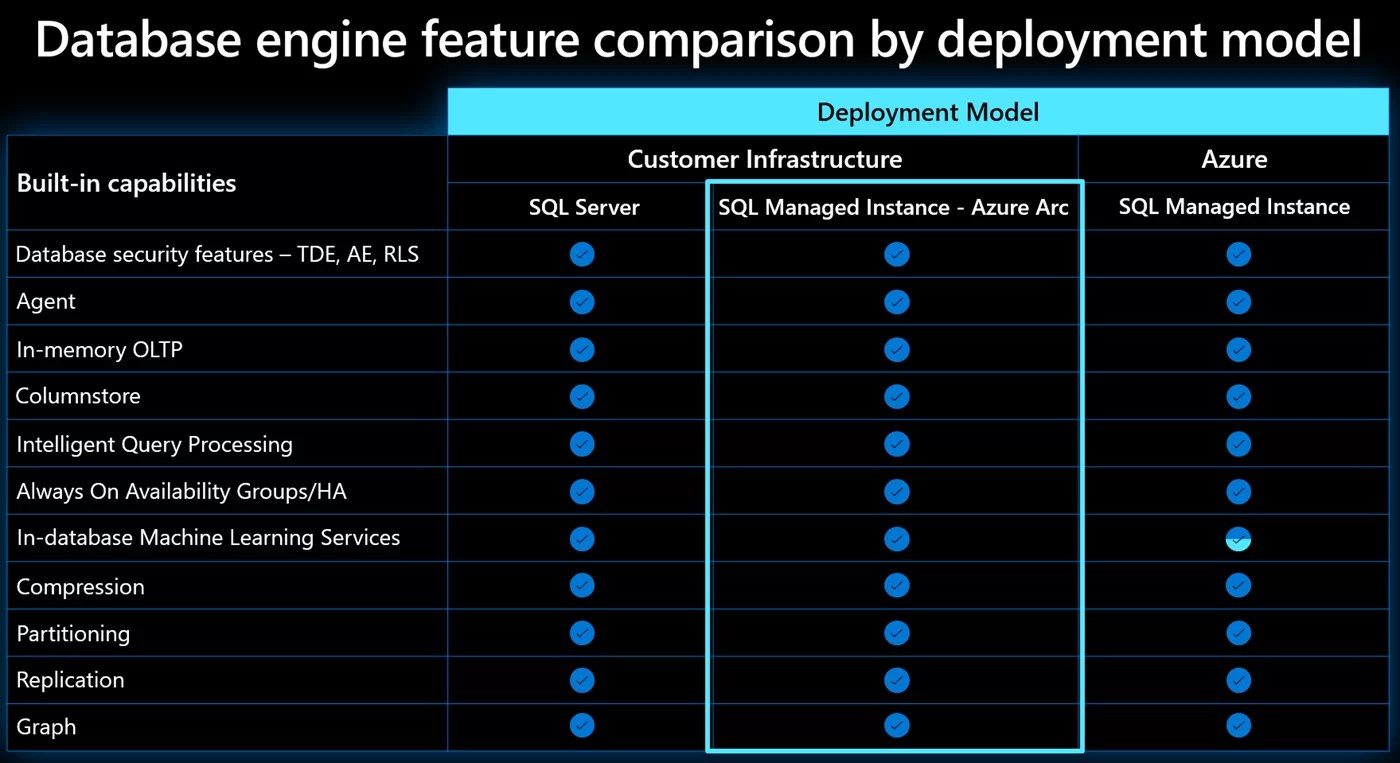Select the "Compression" row label
Viewport: 1400px width, 763px height.
[80, 587]
